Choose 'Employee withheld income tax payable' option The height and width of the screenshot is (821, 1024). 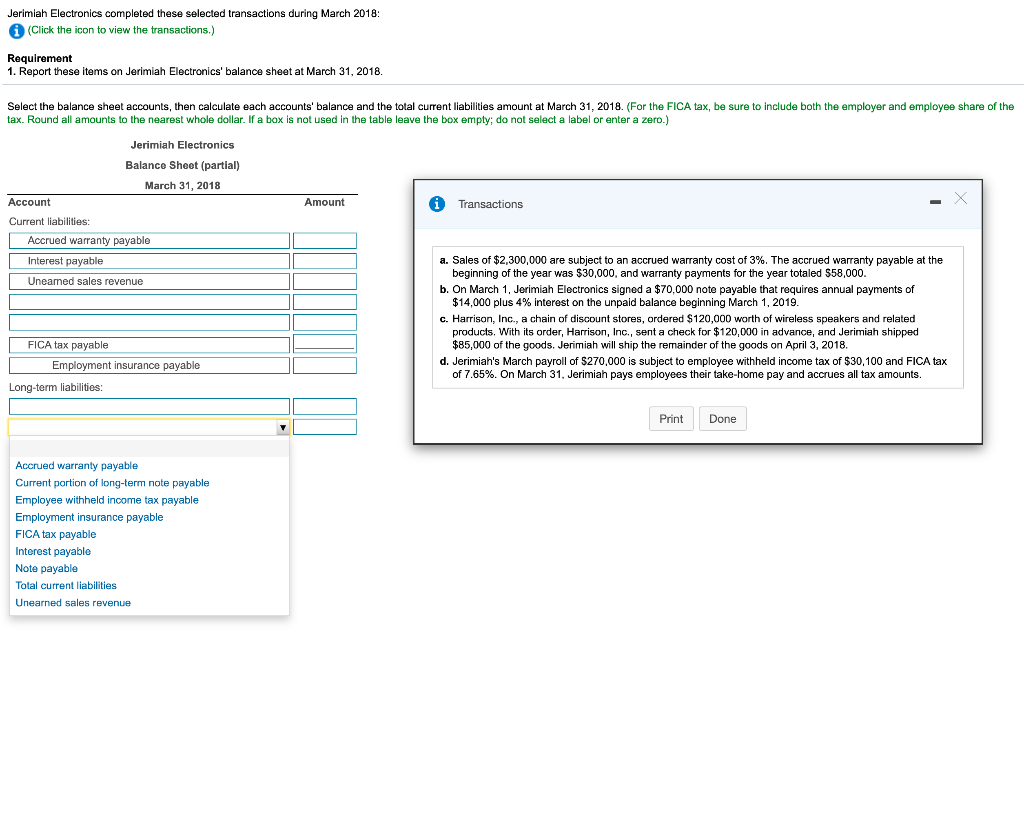click(107, 500)
